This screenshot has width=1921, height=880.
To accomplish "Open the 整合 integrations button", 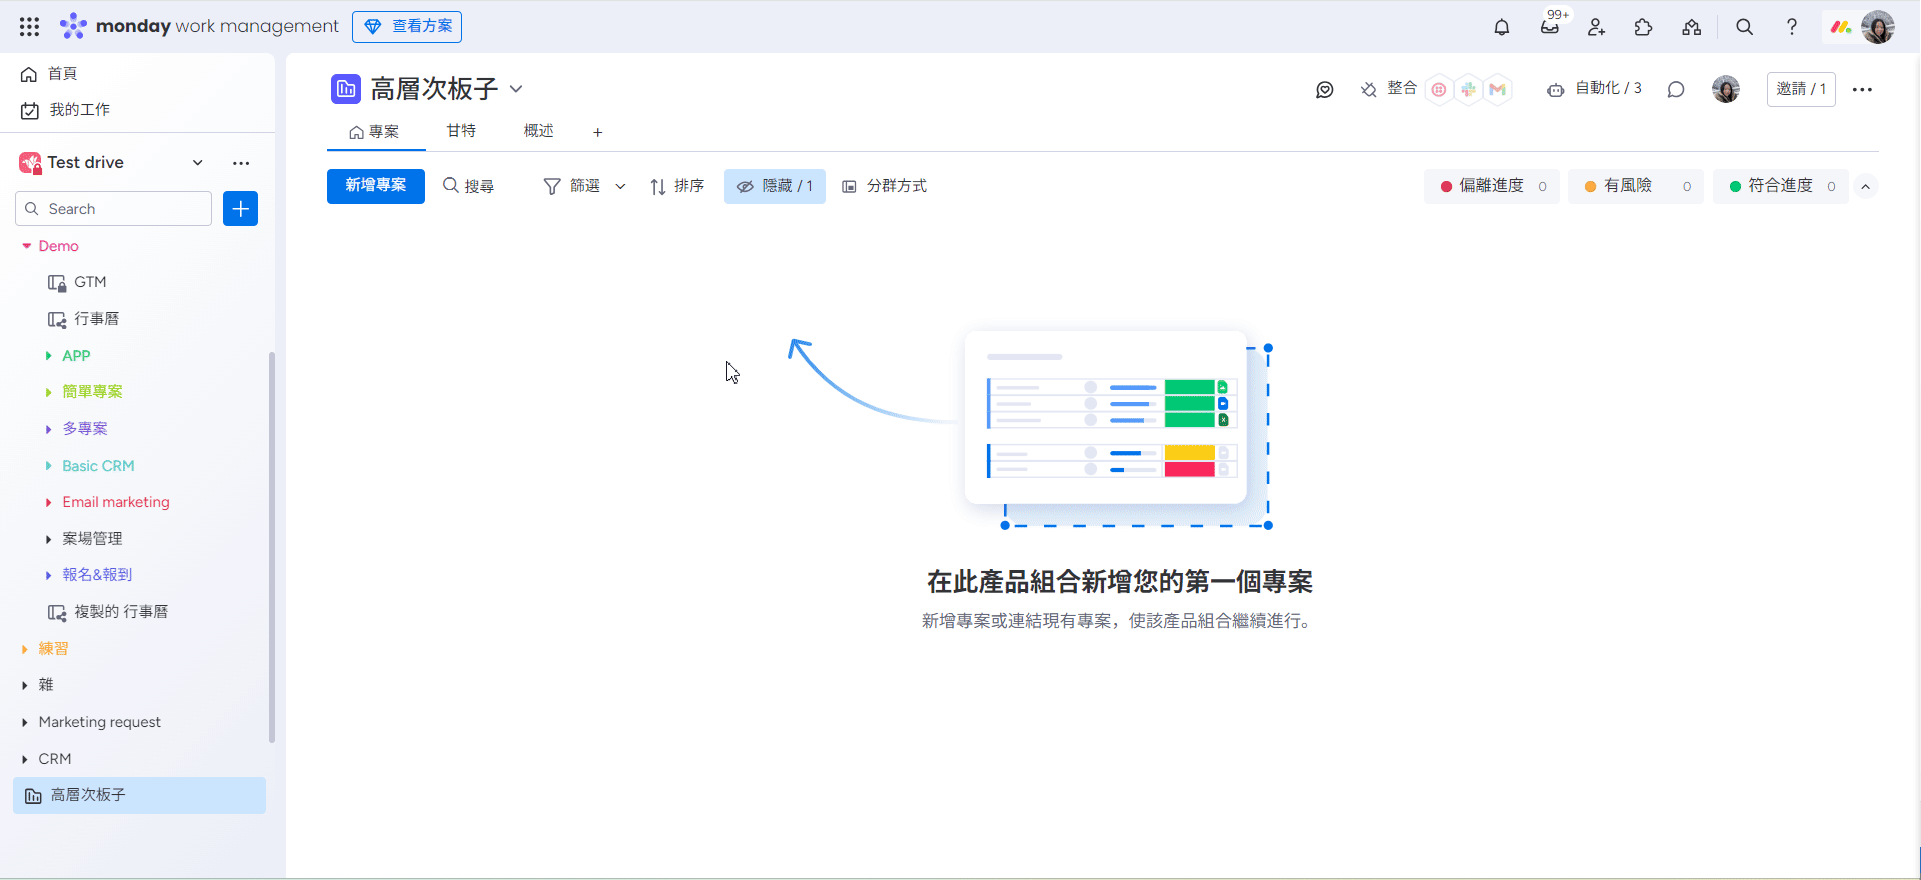I will point(1388,89).
